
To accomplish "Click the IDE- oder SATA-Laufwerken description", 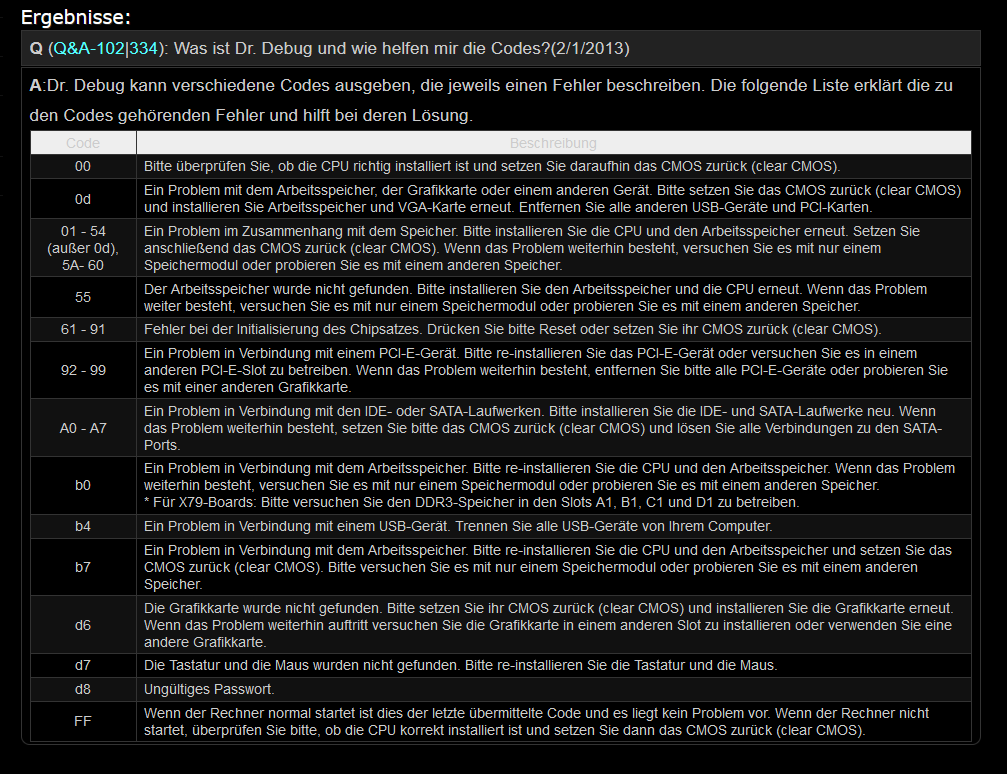I will click(x=543, y=428).
